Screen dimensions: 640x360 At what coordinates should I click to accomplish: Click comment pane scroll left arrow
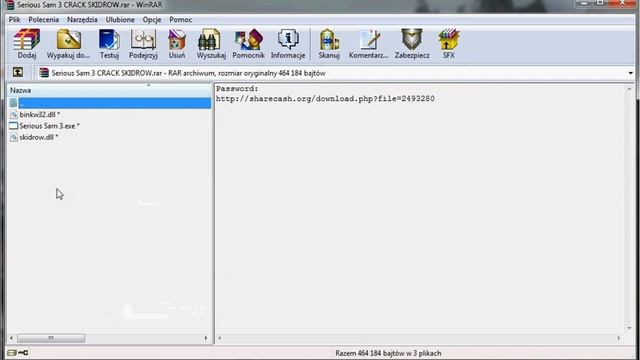220,338
